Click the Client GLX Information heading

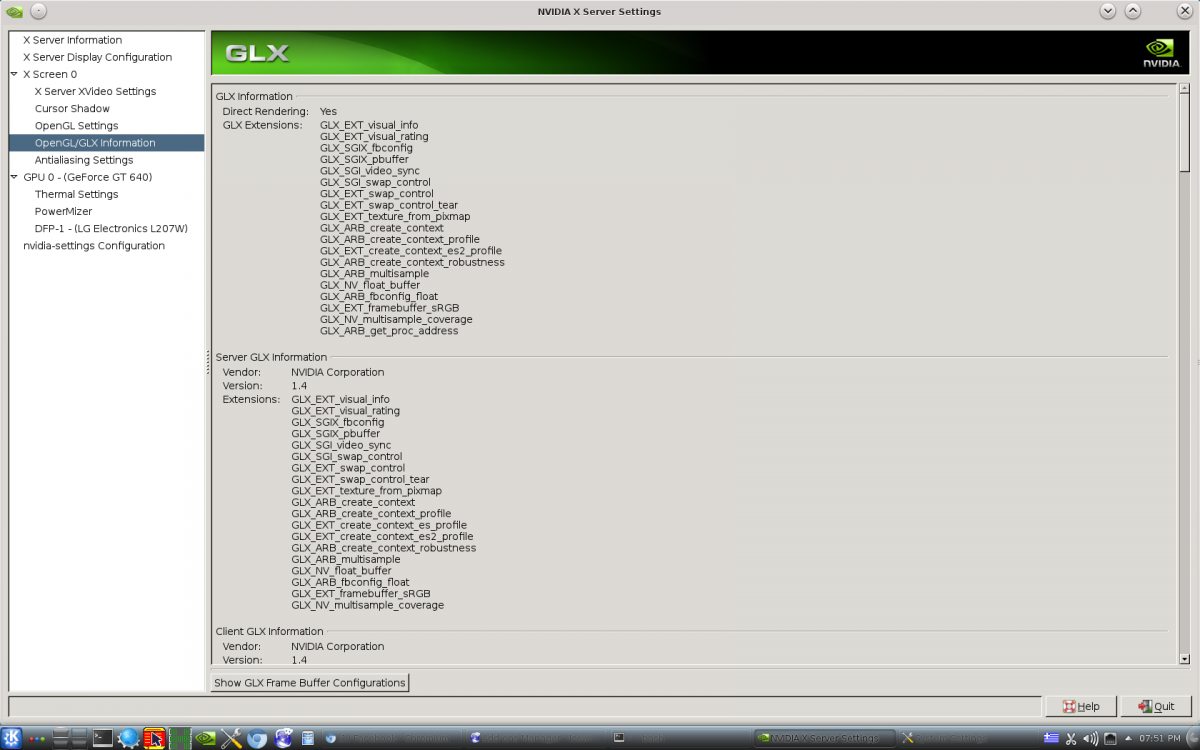(x=269, y=631)
